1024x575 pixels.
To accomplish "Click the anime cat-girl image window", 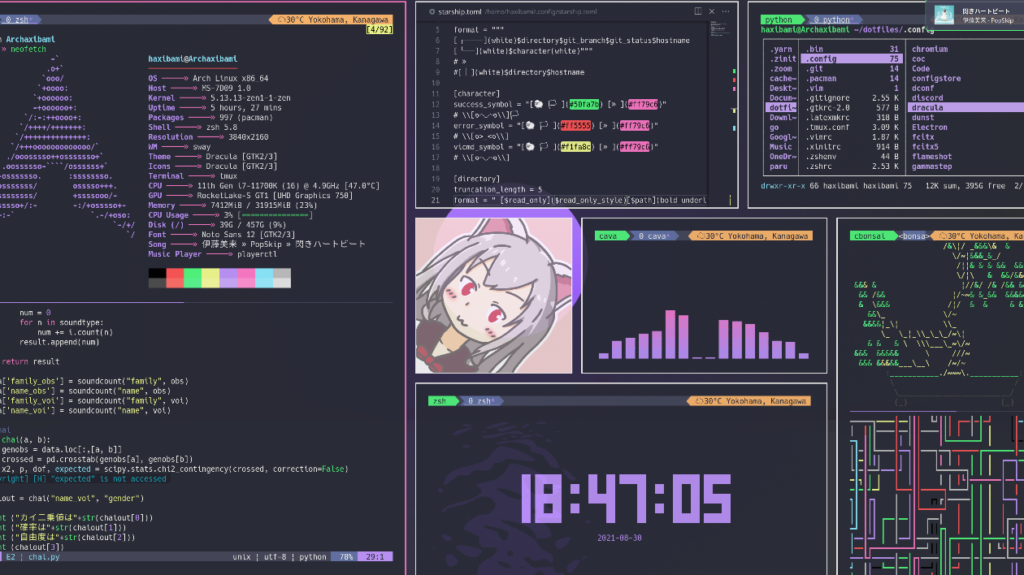I will (494, 295).
